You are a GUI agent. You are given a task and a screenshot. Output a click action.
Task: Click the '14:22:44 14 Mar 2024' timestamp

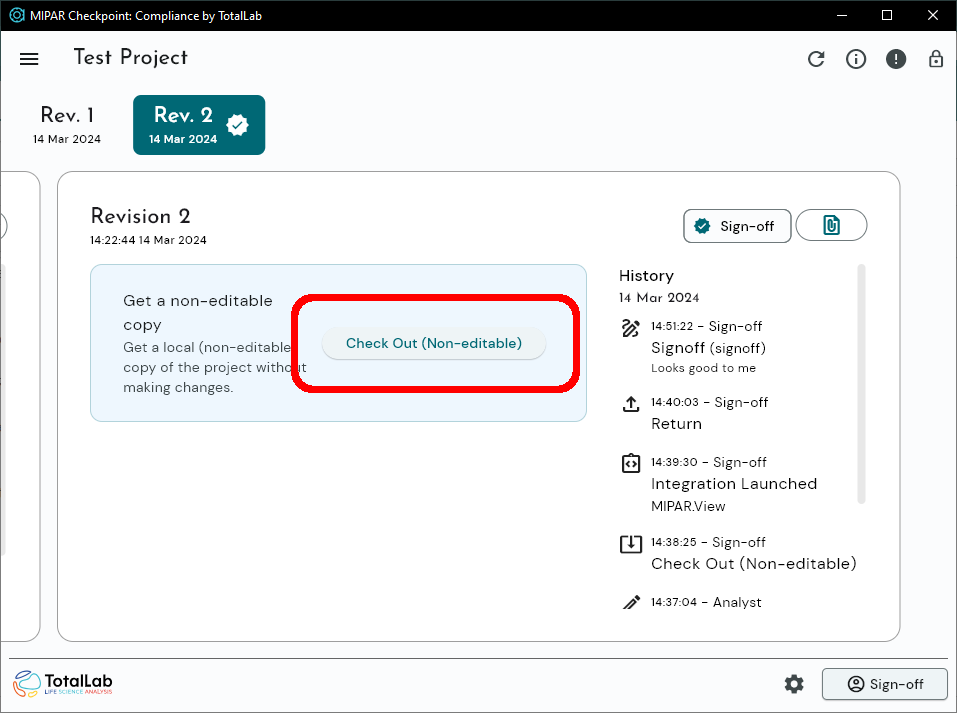click(148, 240)
